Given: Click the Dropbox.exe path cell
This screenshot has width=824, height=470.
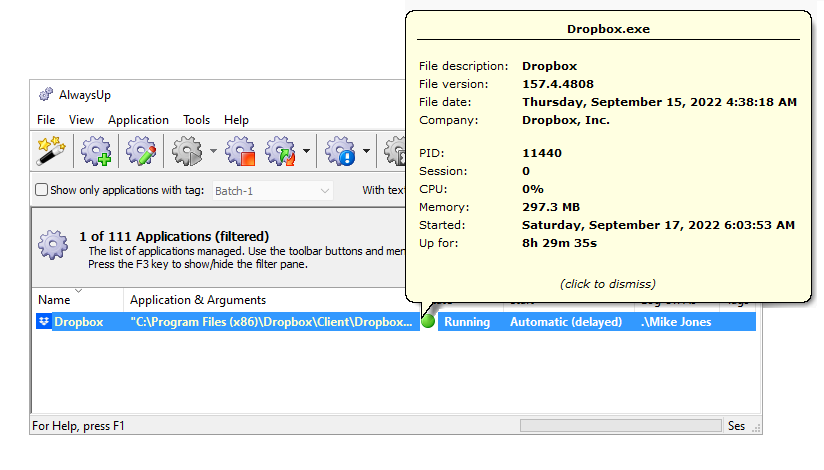Looking at the screenshot, I should [271, 322].
